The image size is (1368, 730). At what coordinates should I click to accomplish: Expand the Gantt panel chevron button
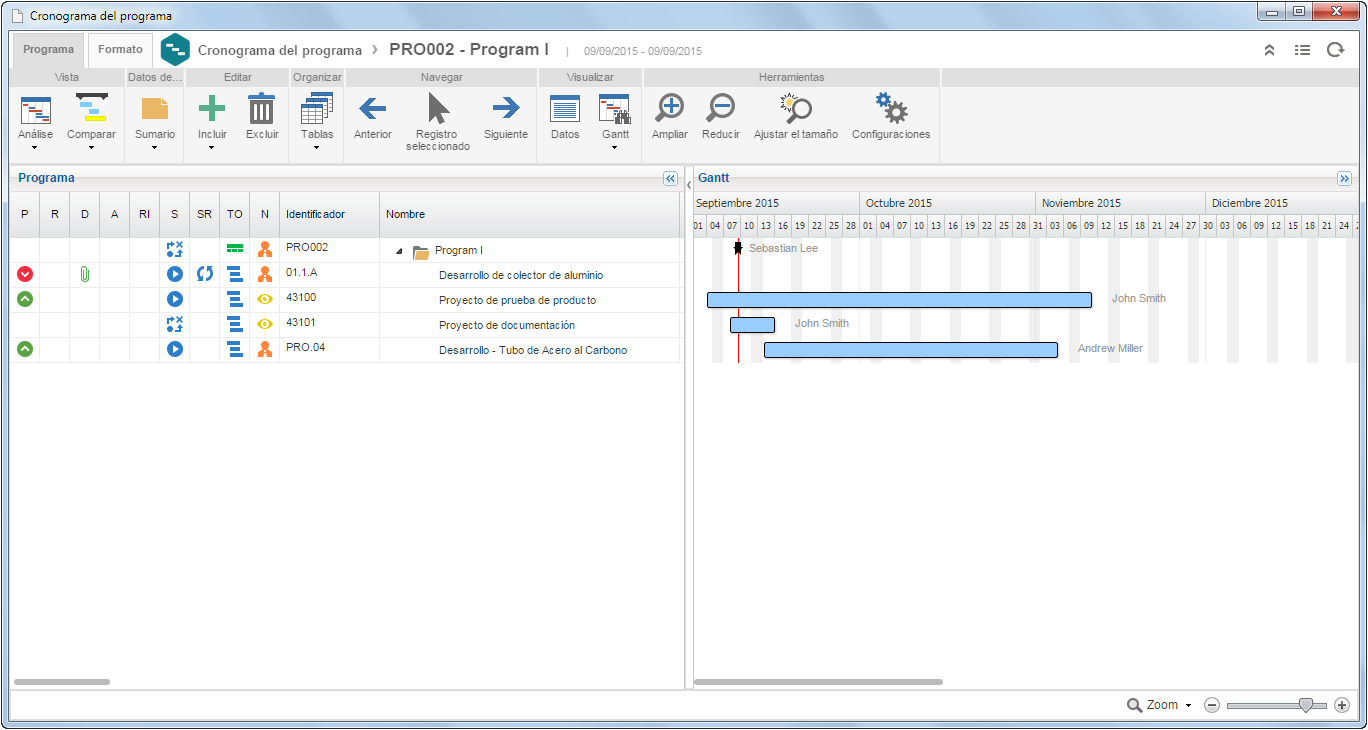(1345, 178)
